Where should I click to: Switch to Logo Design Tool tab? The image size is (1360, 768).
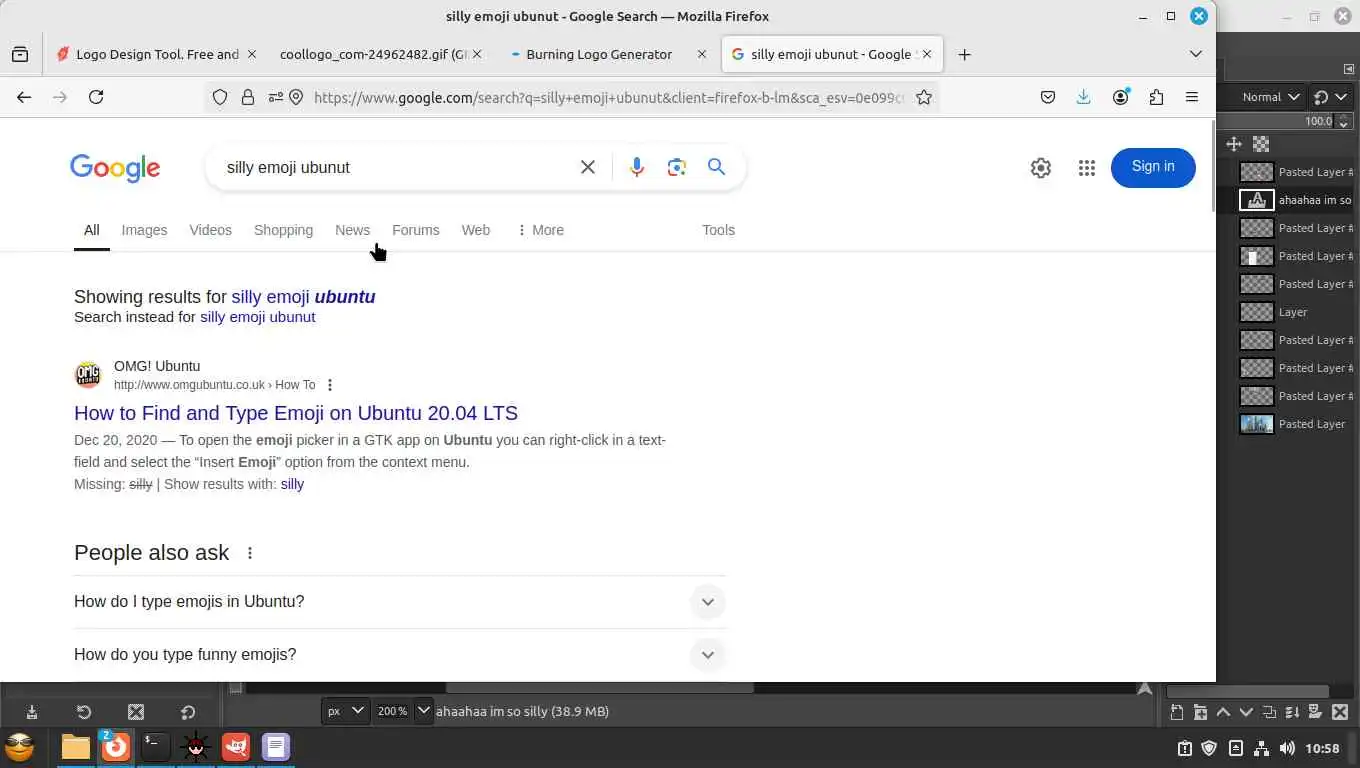point(156,54)
